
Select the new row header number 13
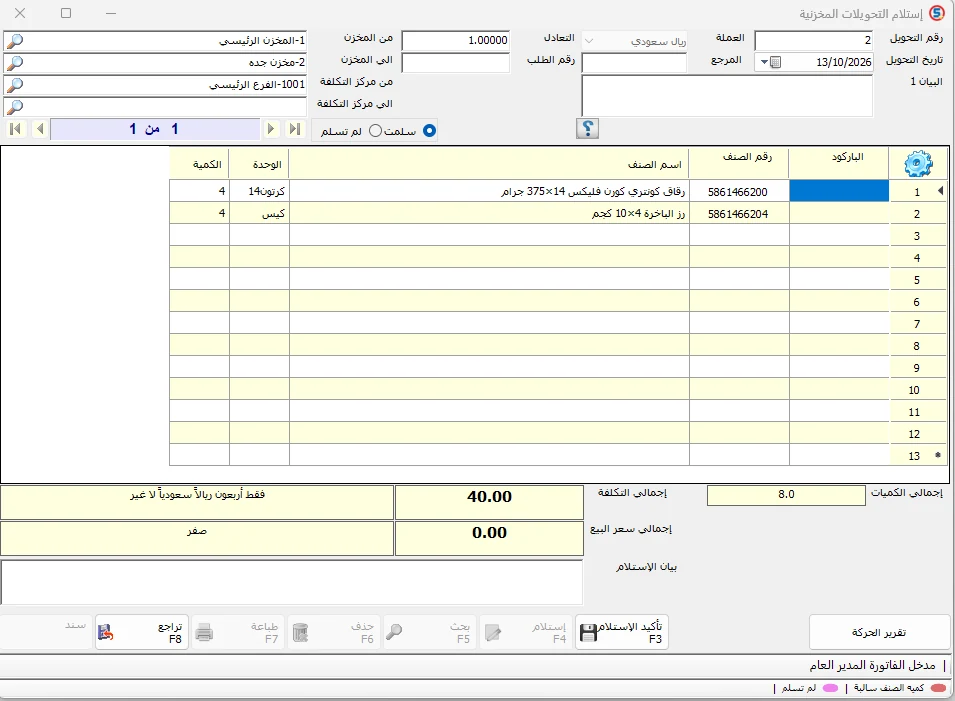(918, 456)
